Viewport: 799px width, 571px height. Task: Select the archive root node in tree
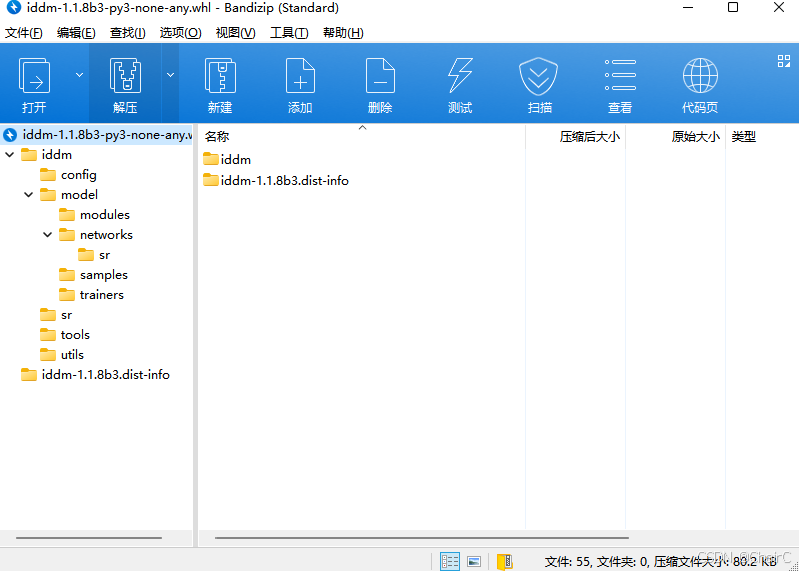[x=96, y=135]
